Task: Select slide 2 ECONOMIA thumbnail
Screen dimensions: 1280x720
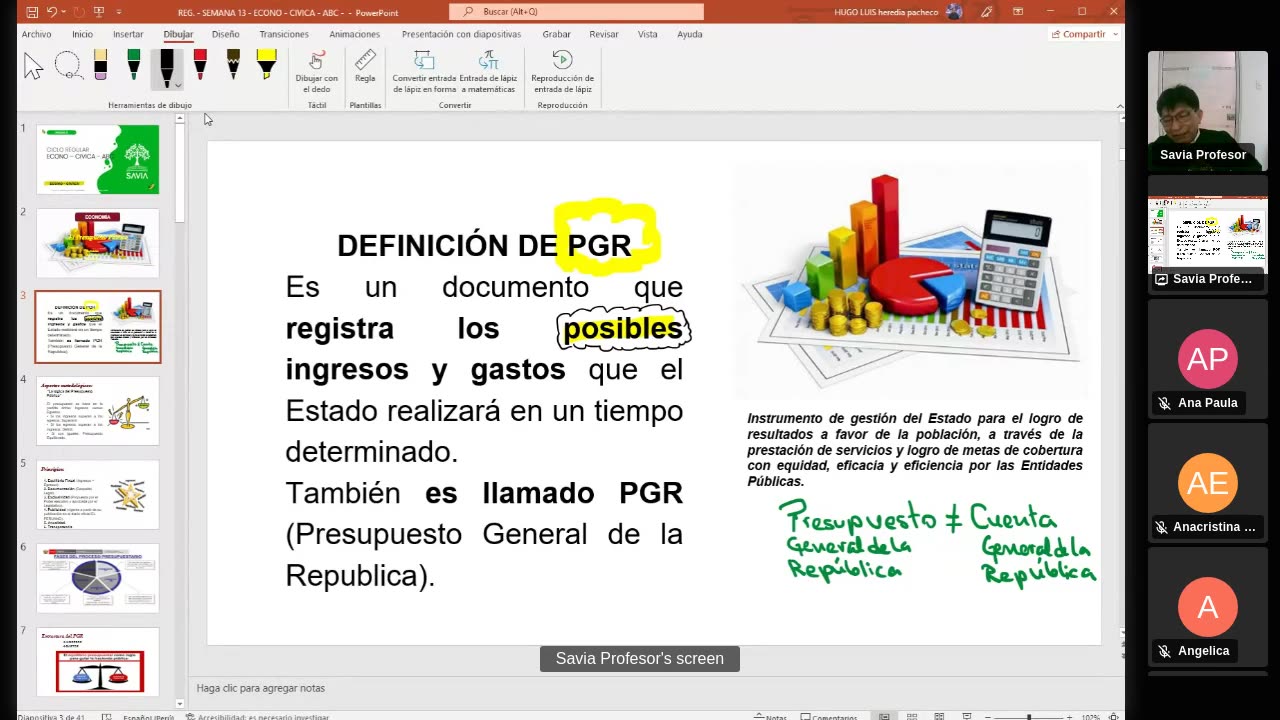Action: tap(98, 243)
